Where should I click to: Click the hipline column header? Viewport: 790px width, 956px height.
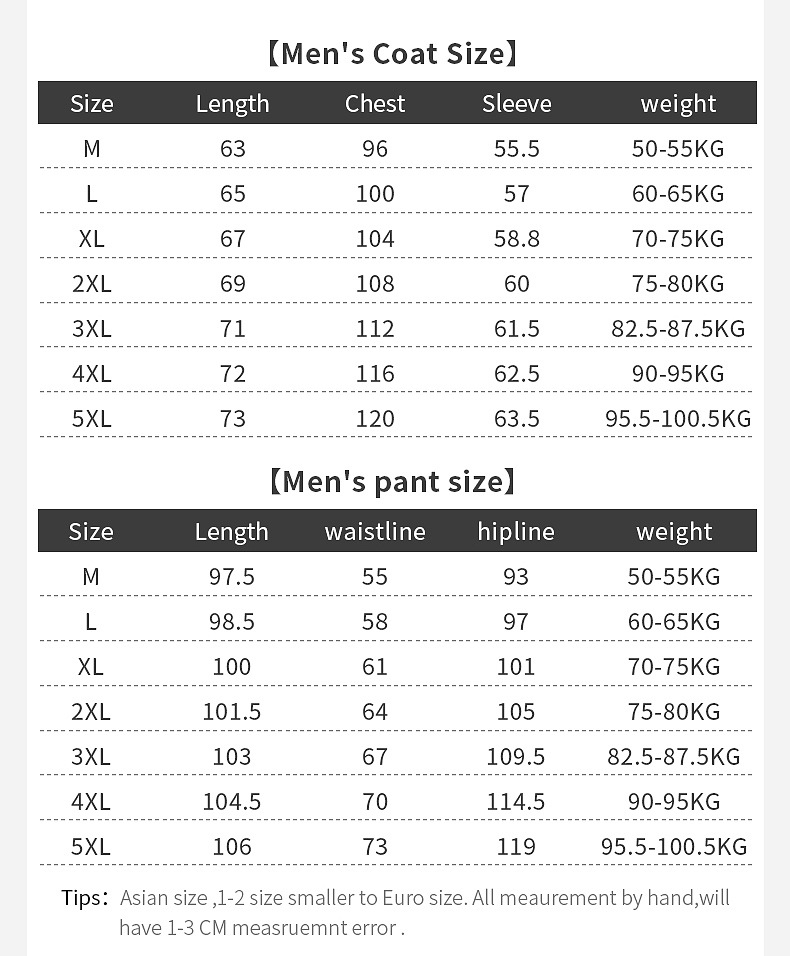(515, 532)
